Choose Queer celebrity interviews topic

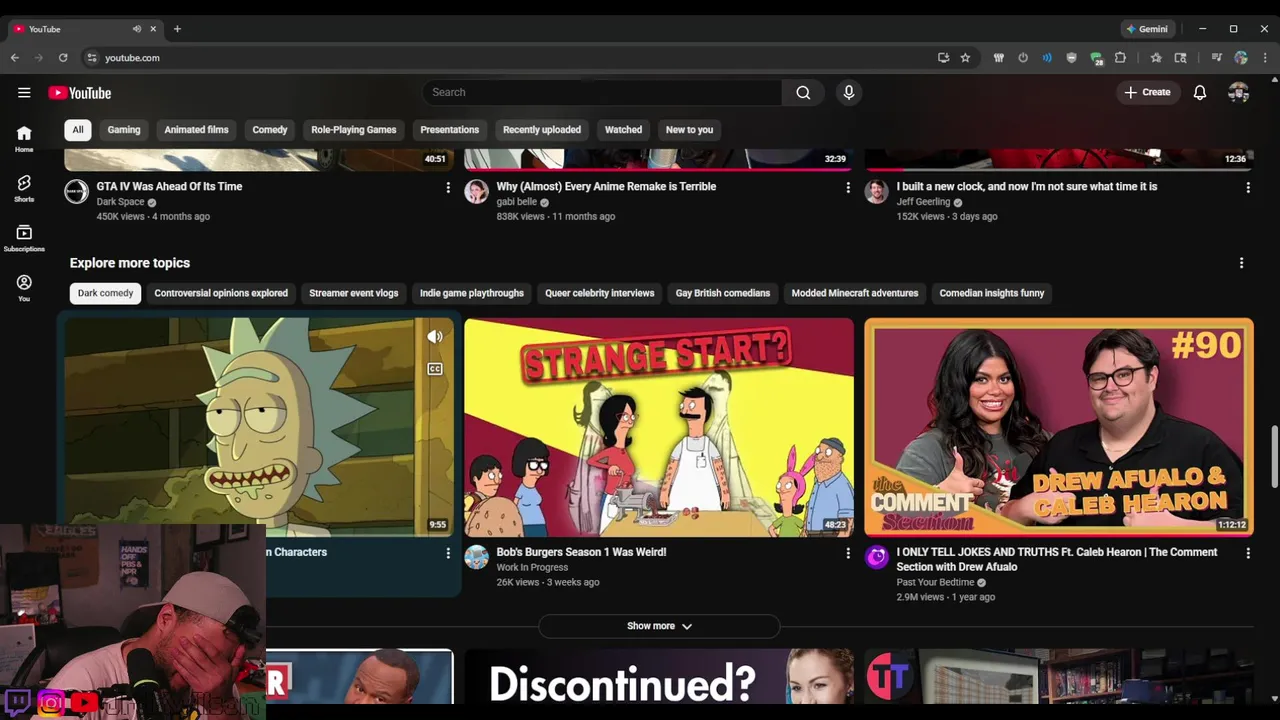click(600, 293)
